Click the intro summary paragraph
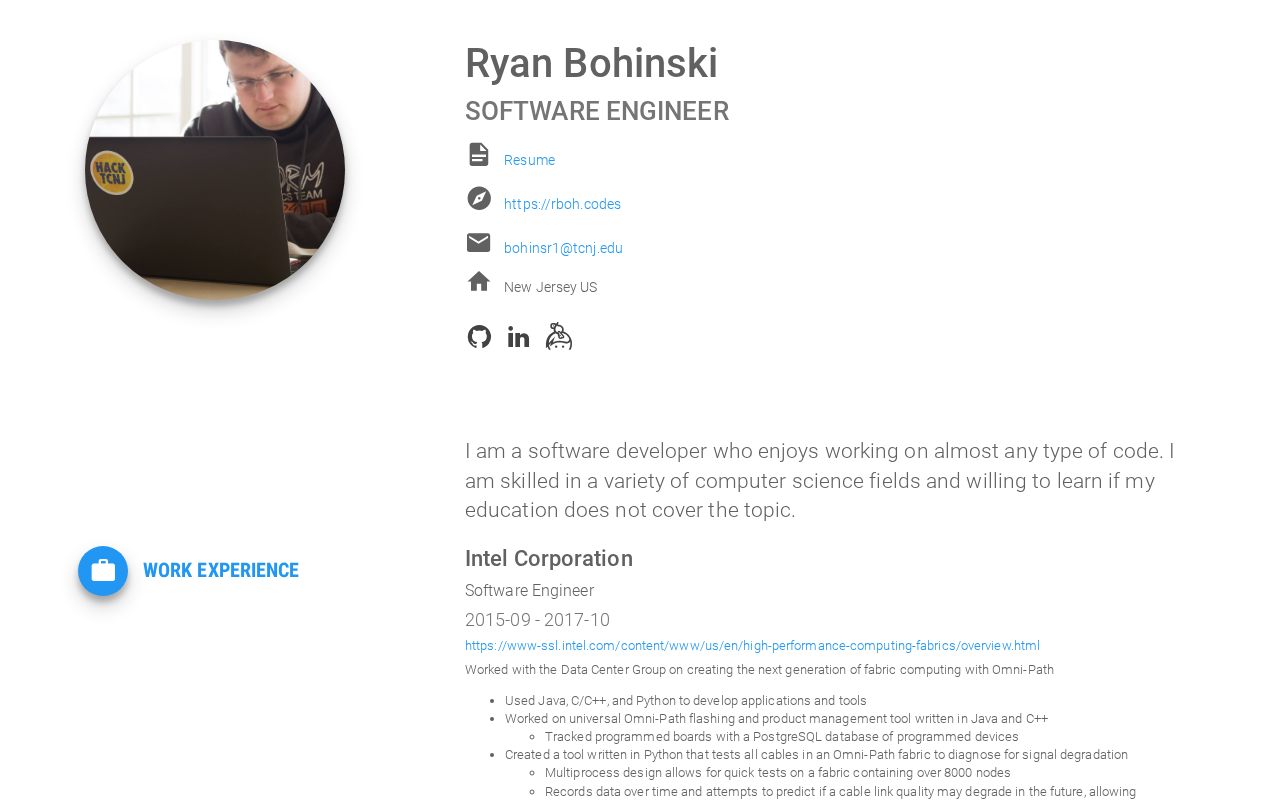 click(820, 481)
